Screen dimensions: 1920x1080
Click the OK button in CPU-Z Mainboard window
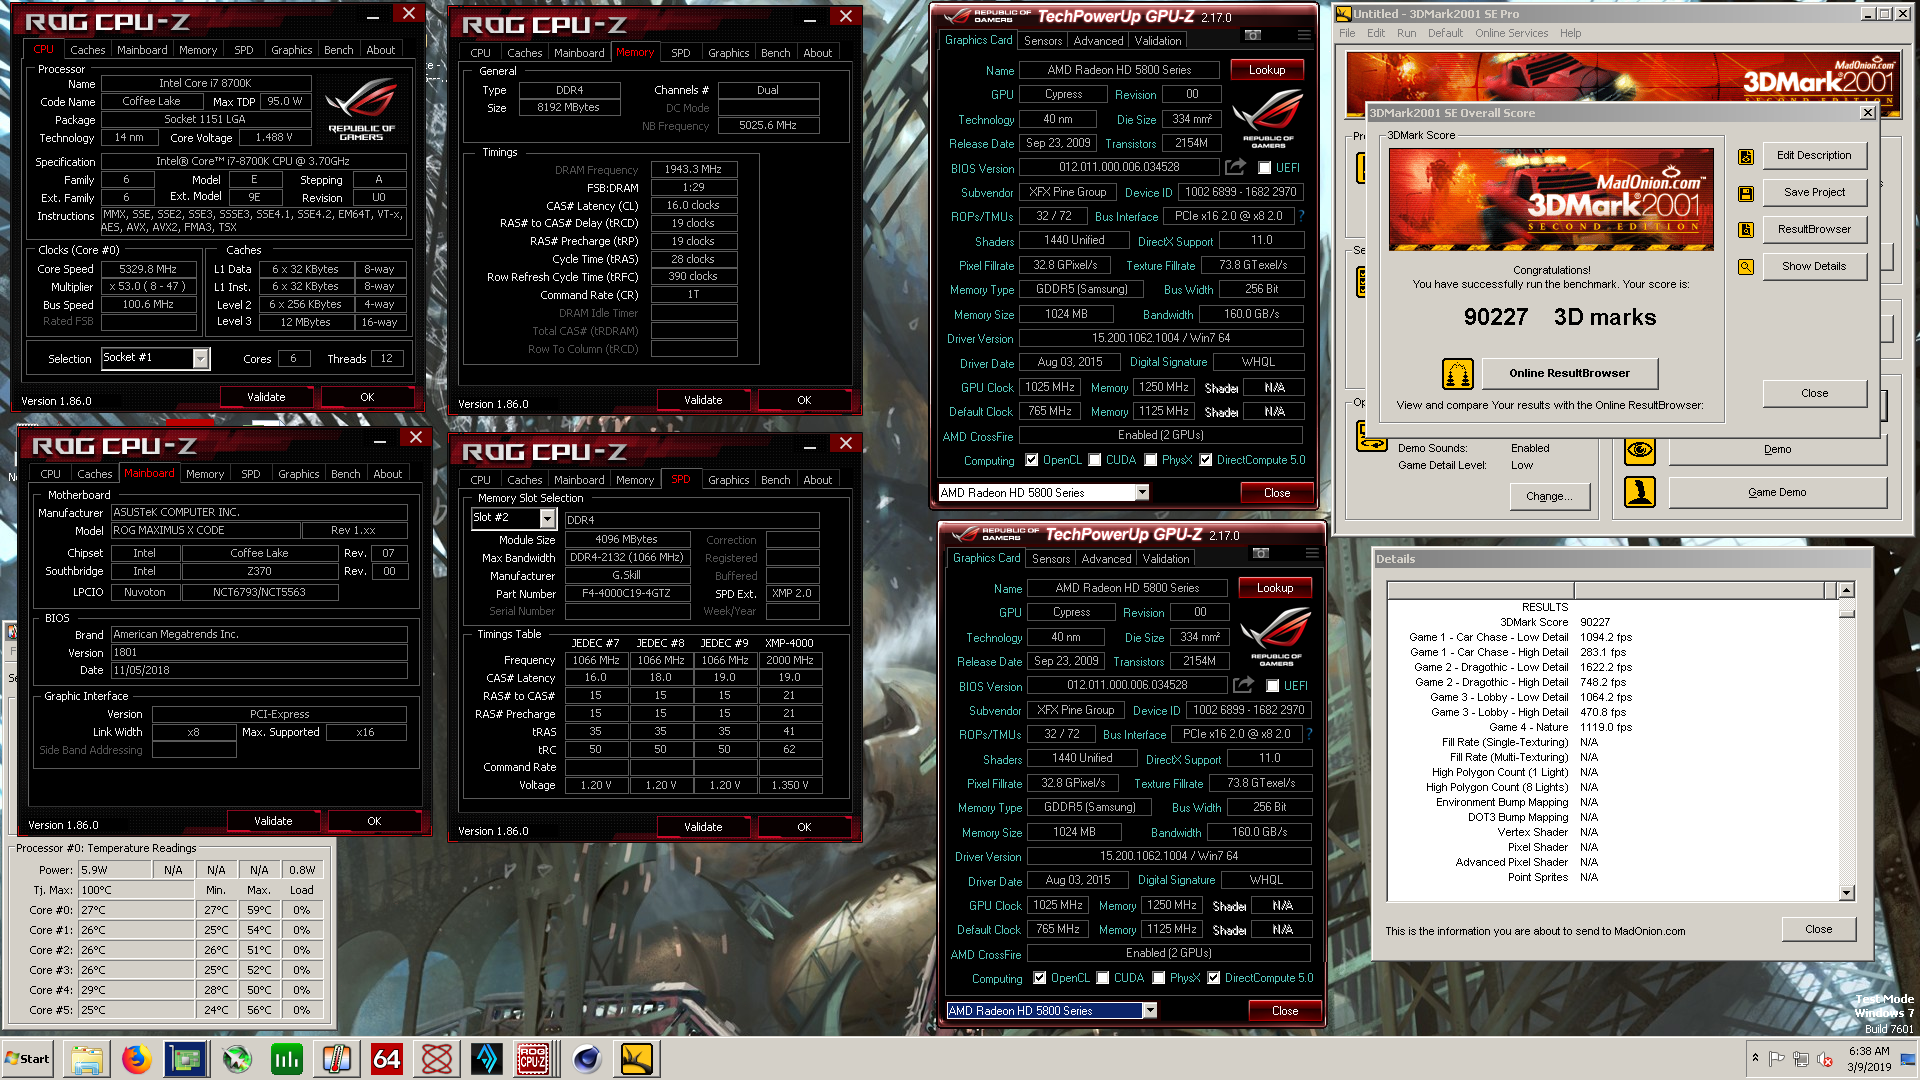pos(374,821)
